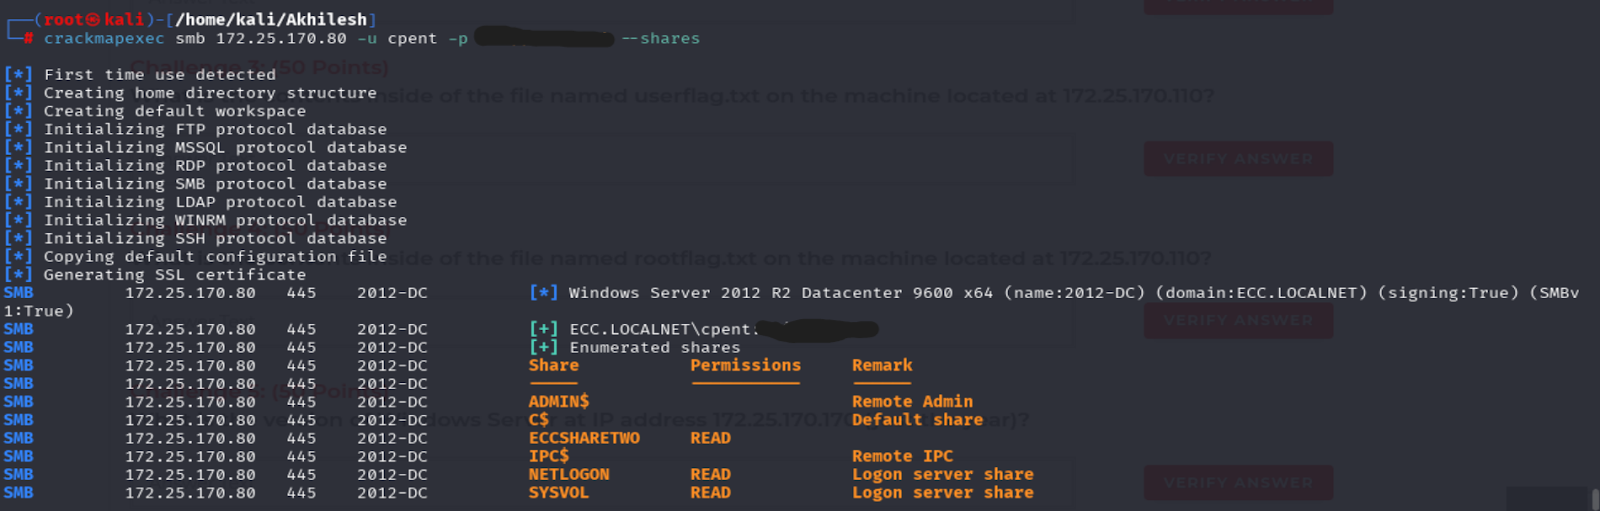Click the Permissions column header
The image size is (1600, 511).
click(745, 366)
